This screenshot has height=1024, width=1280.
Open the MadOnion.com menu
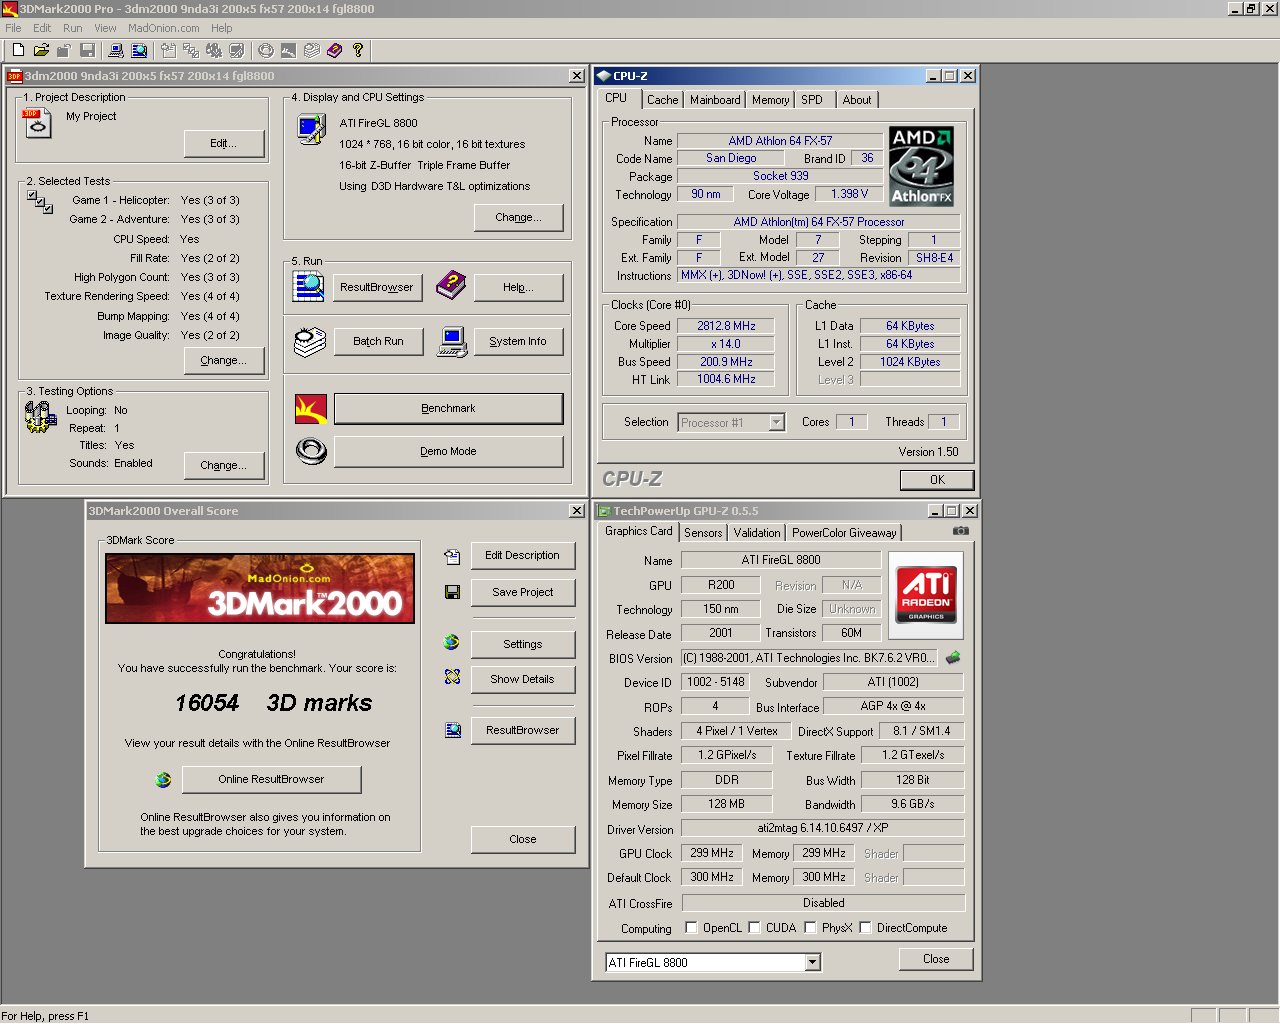point(163,28)
